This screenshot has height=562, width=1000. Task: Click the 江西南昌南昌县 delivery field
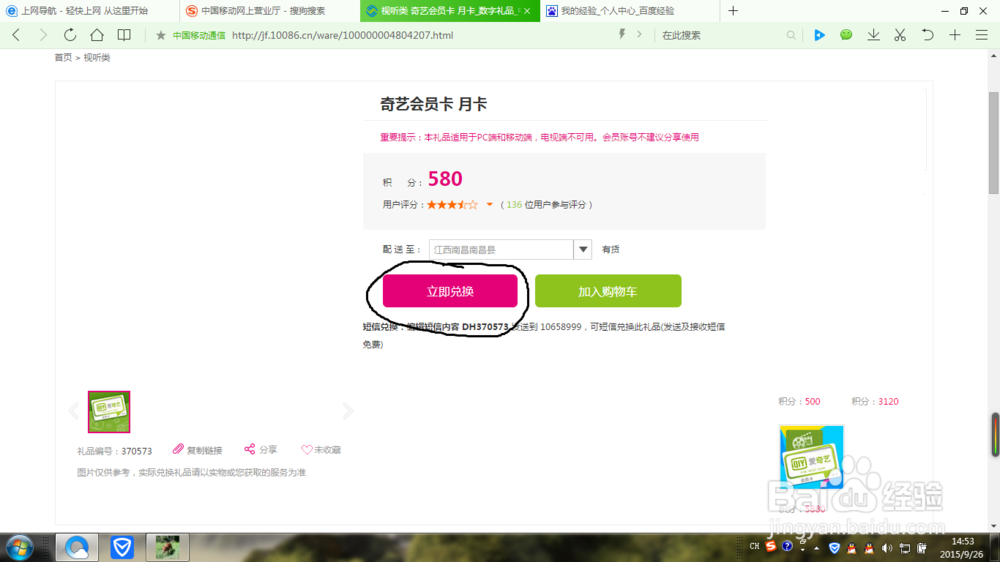pyautogui.click(x=501, y=249)
